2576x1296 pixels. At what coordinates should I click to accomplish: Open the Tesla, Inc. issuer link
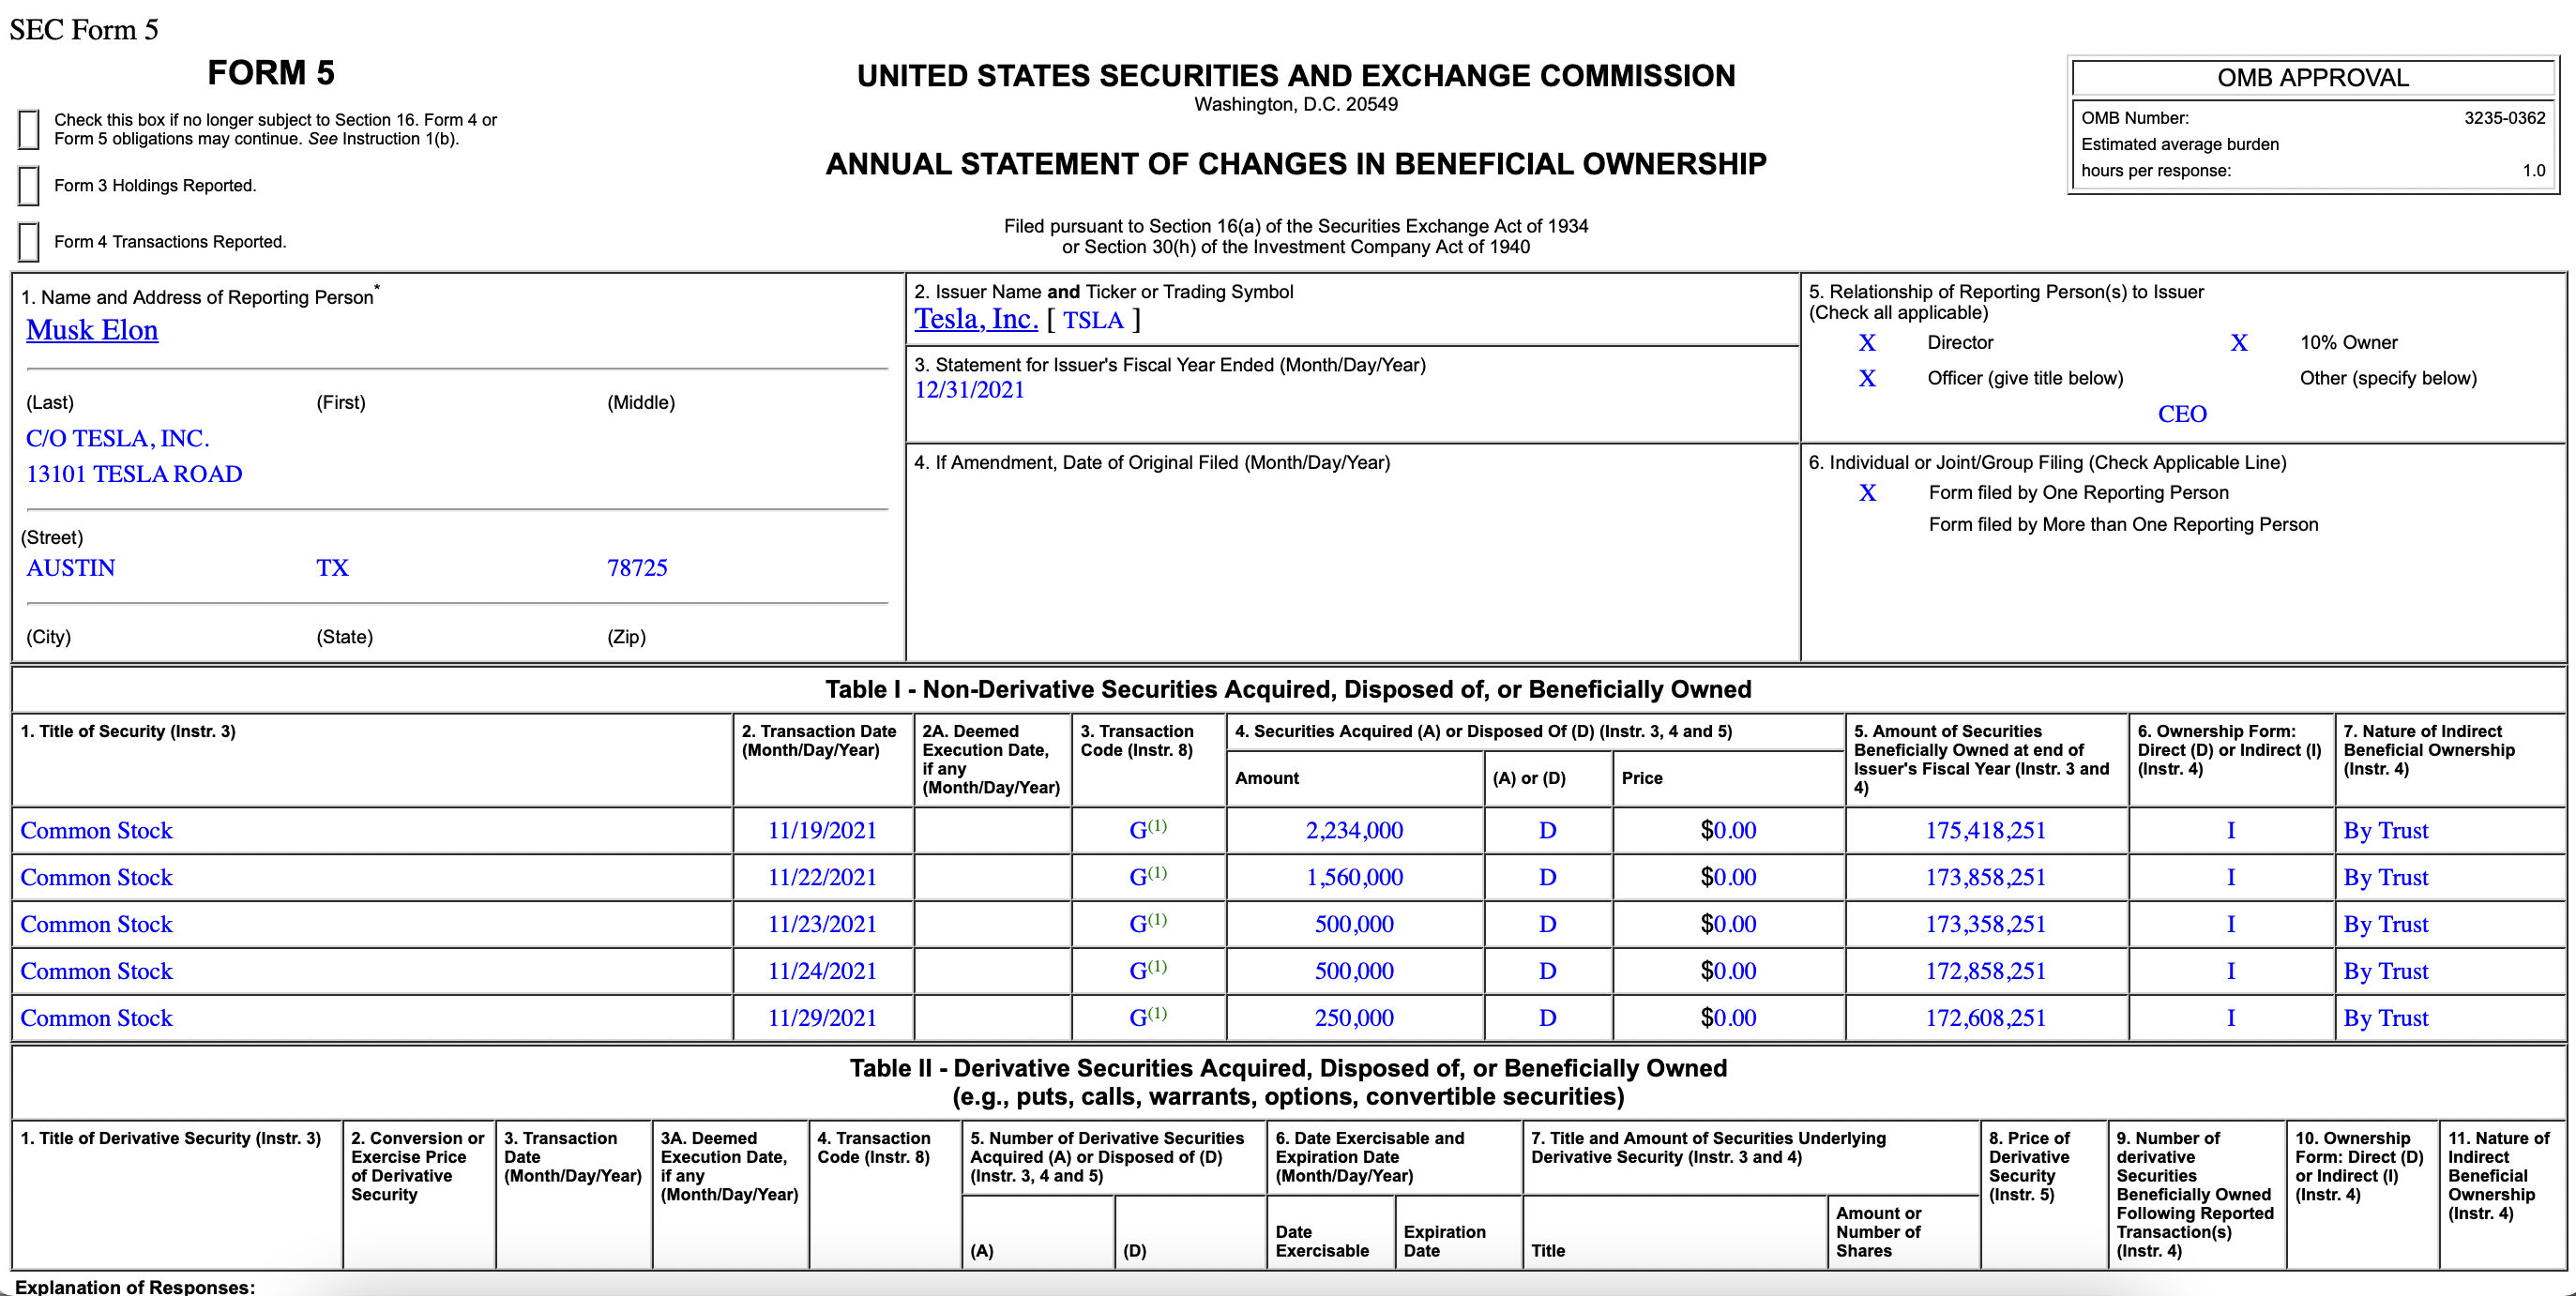point(976,319)
